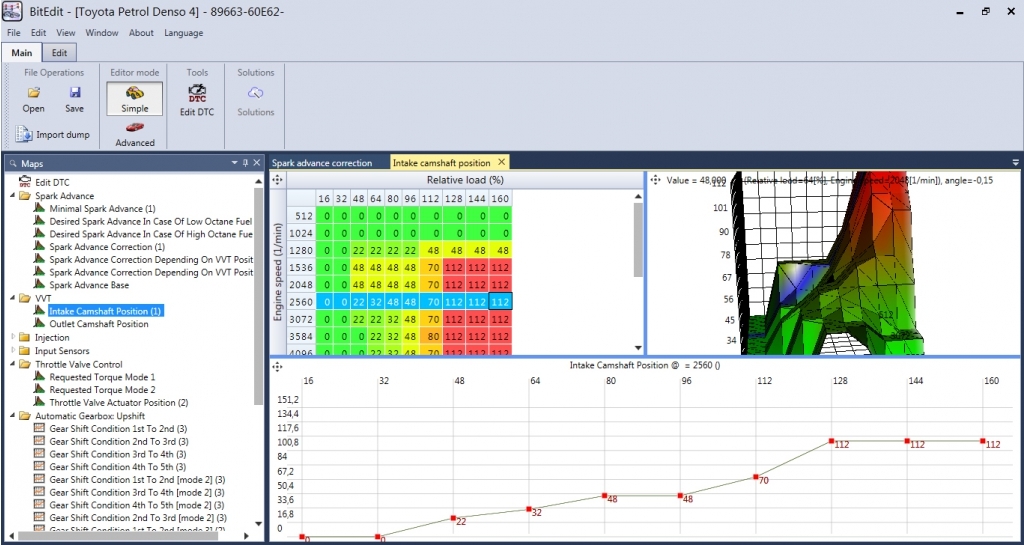Click graph point 22 at load 48
Viewport: 1024px width, 545px height.
coord(453,518)
